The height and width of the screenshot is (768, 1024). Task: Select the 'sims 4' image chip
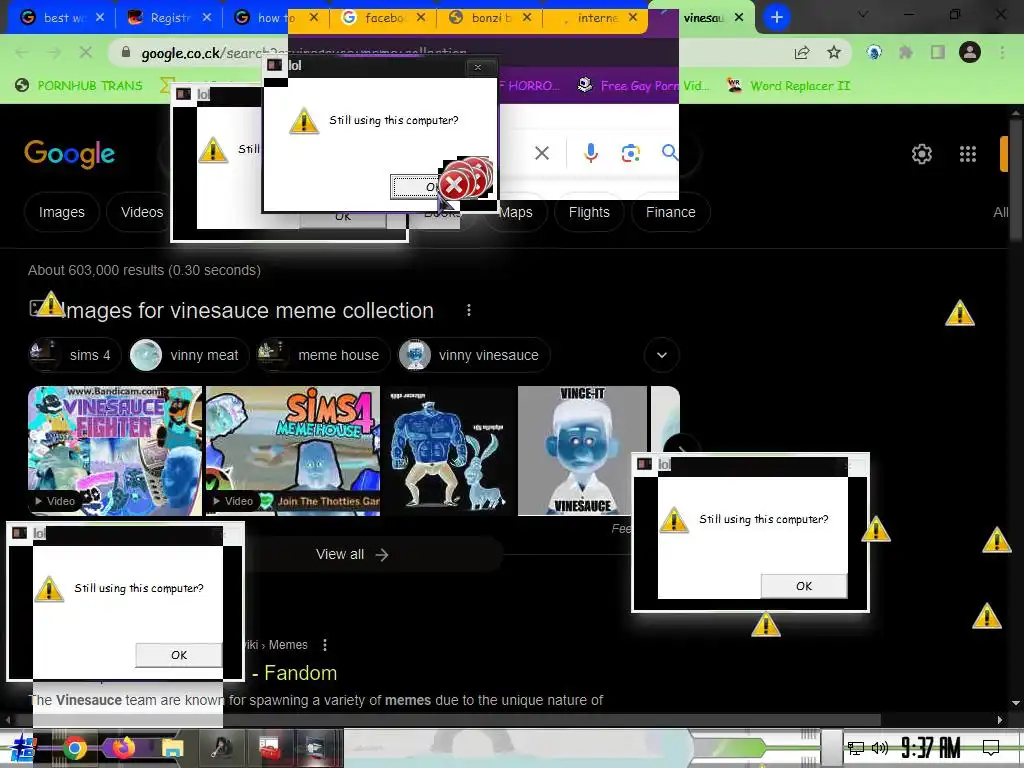pyautogui.click(x=74, y=355)
